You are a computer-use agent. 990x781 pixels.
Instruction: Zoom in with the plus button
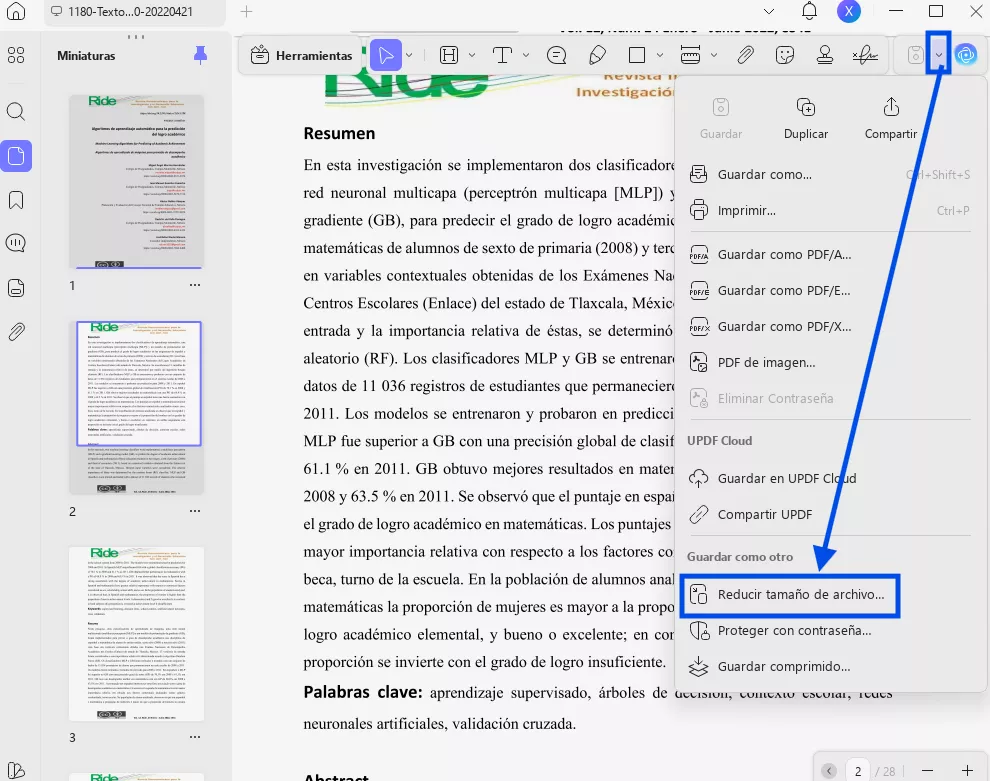(x=967, y=771)
